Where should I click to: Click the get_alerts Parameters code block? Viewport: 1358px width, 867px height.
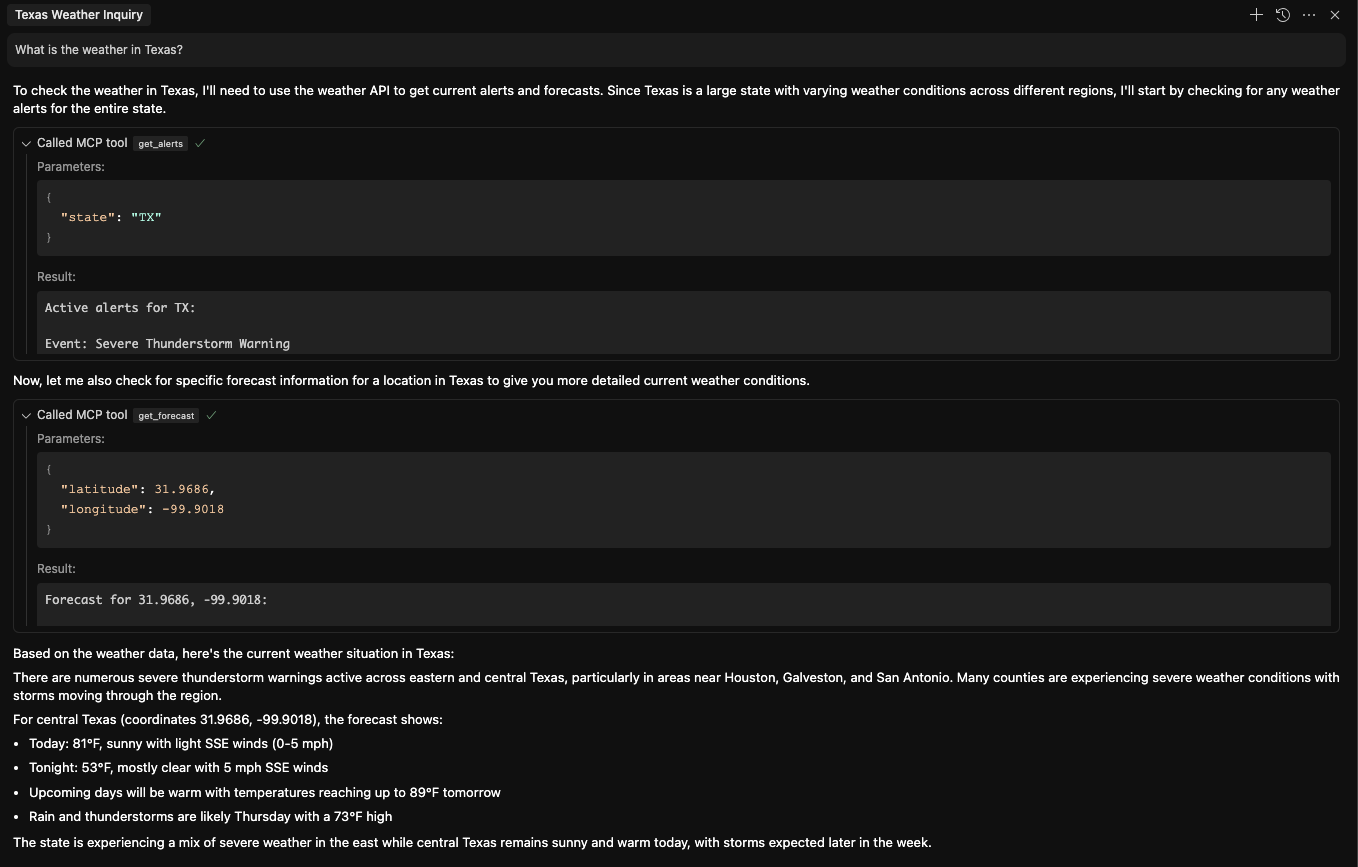(x=685, y=217)
